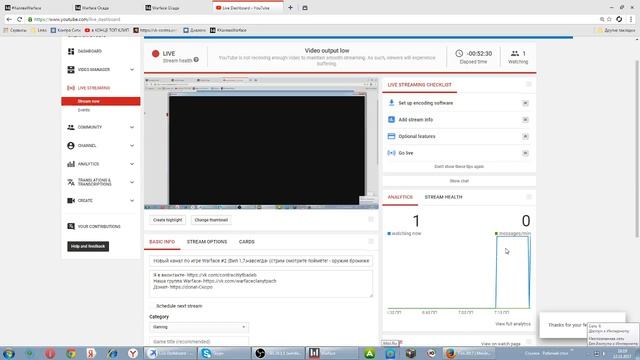Click Help and feedback button

click(x=88, y=246)
